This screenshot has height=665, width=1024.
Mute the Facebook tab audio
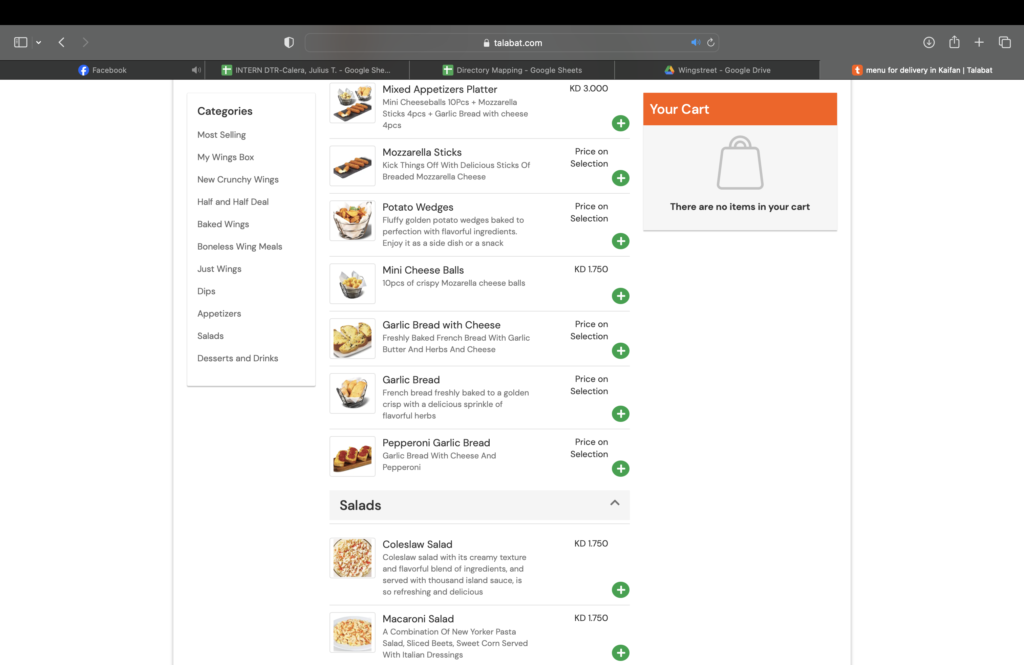[196, 70]
